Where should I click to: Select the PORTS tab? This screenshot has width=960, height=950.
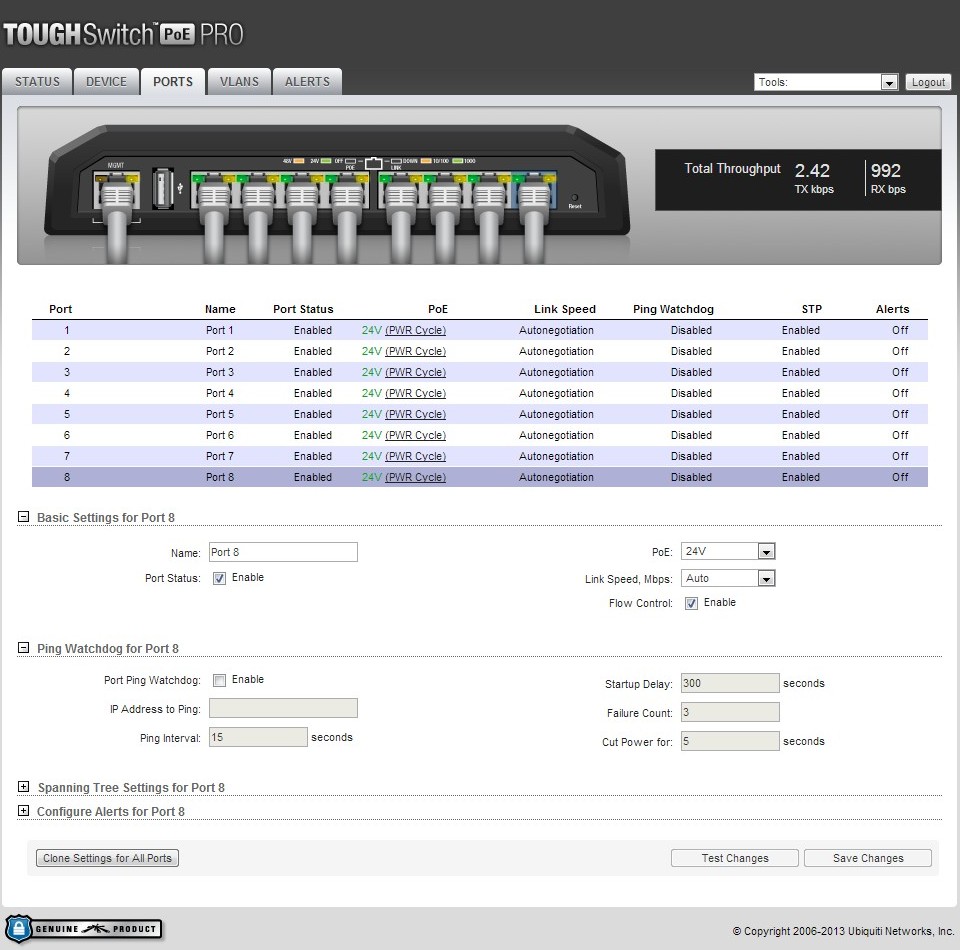click(173, 81)
